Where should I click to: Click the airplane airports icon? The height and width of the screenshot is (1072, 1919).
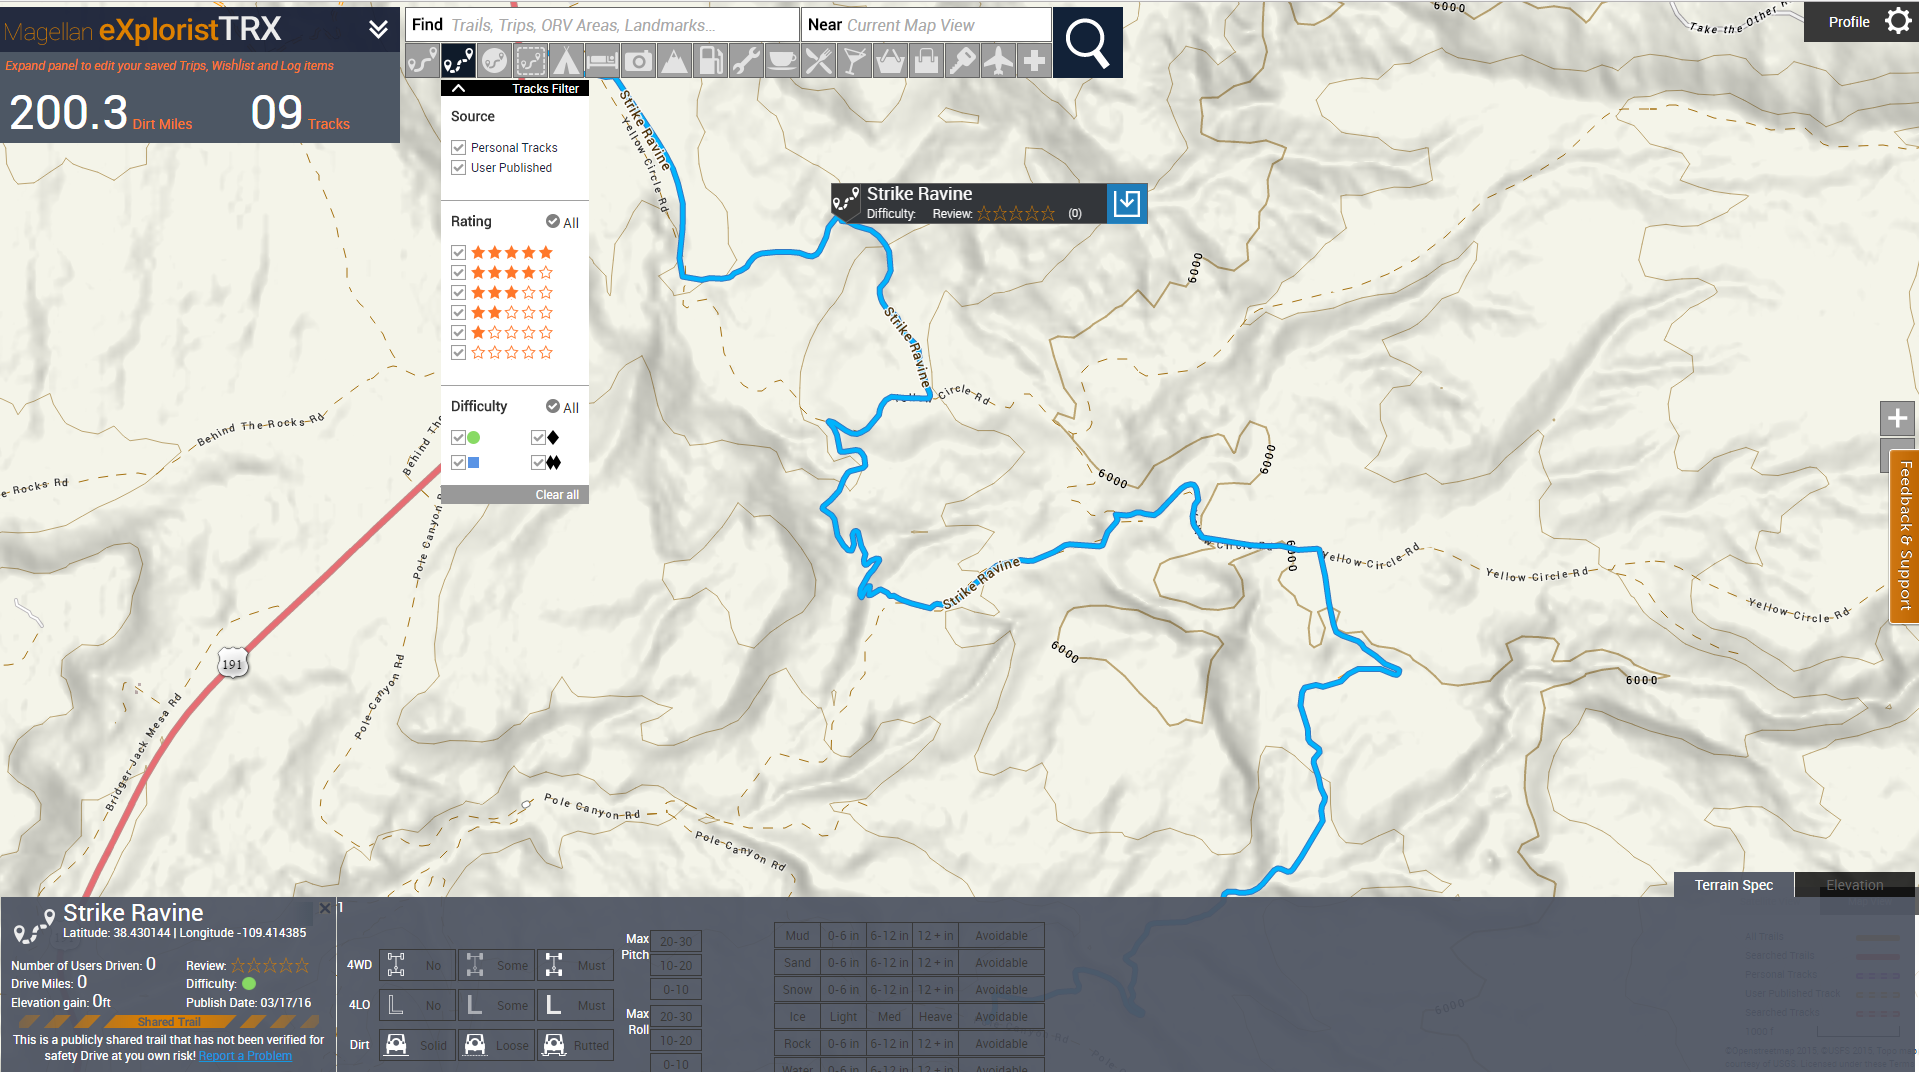[x=998, y=60]
